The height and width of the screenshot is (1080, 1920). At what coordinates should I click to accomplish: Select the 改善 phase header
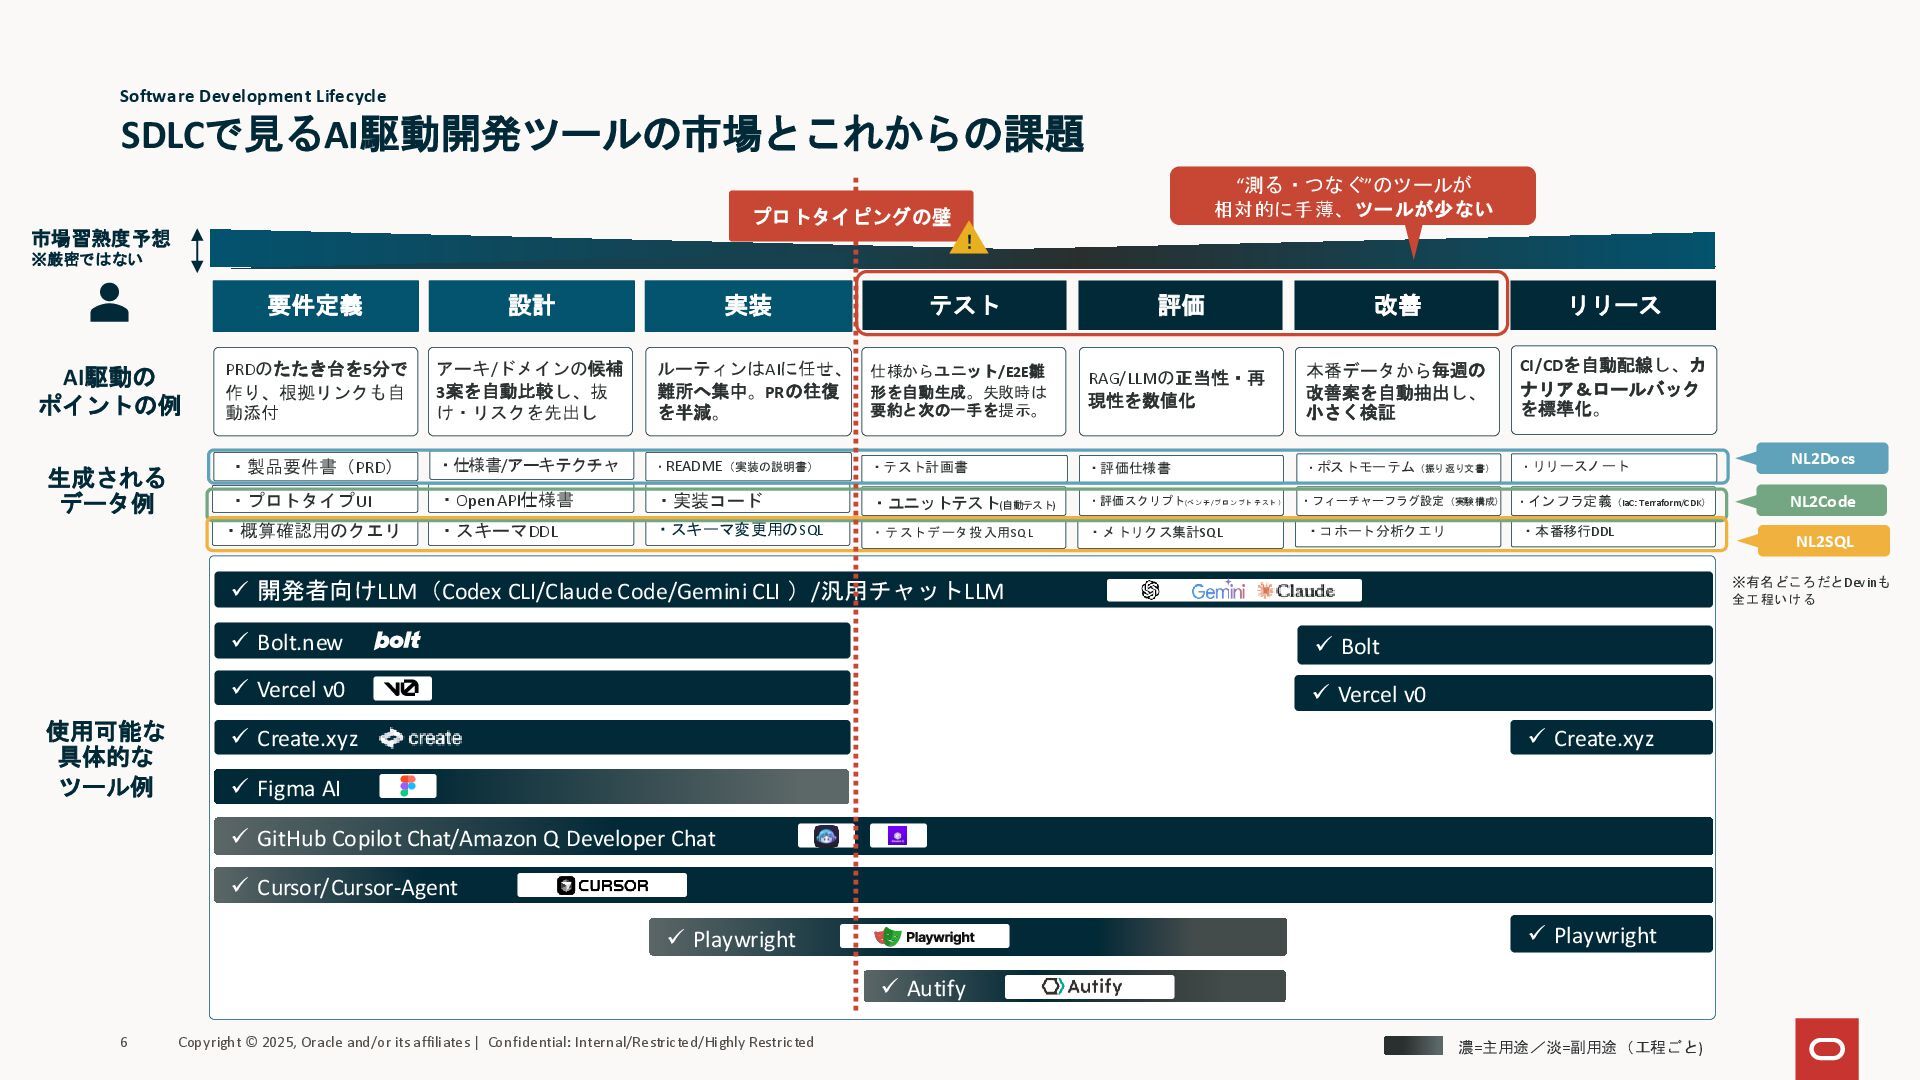coord(1396,305)
